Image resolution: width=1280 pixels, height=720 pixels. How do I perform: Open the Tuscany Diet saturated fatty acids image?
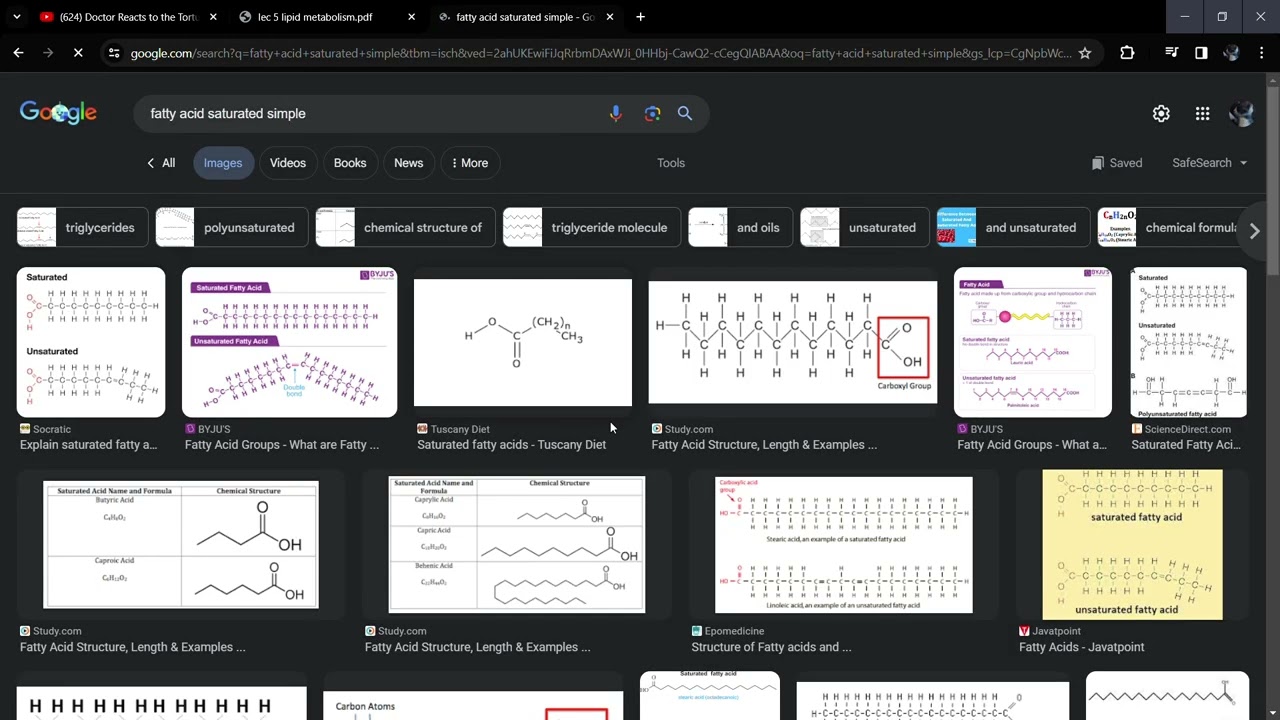pyautogui.click(x=523, y=343)
